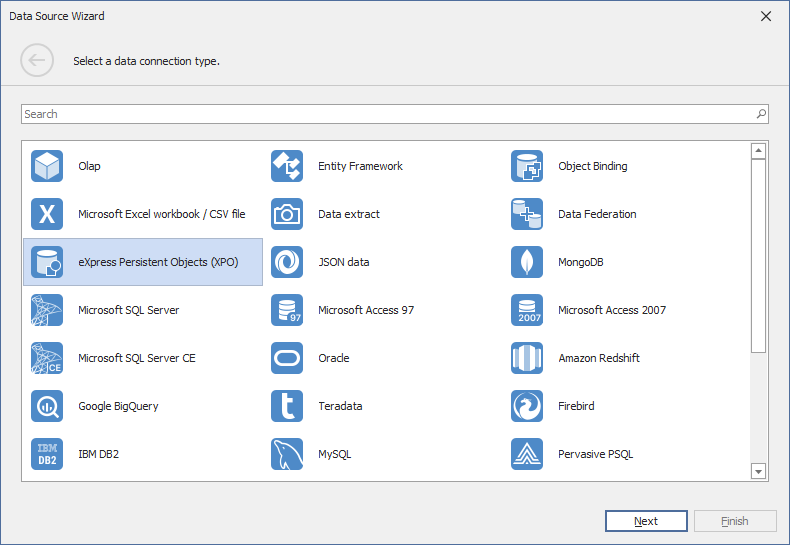The image size is (790, 545).
Task: Click the Microsoft Excel workbook icon
Action: pos(47,214)
